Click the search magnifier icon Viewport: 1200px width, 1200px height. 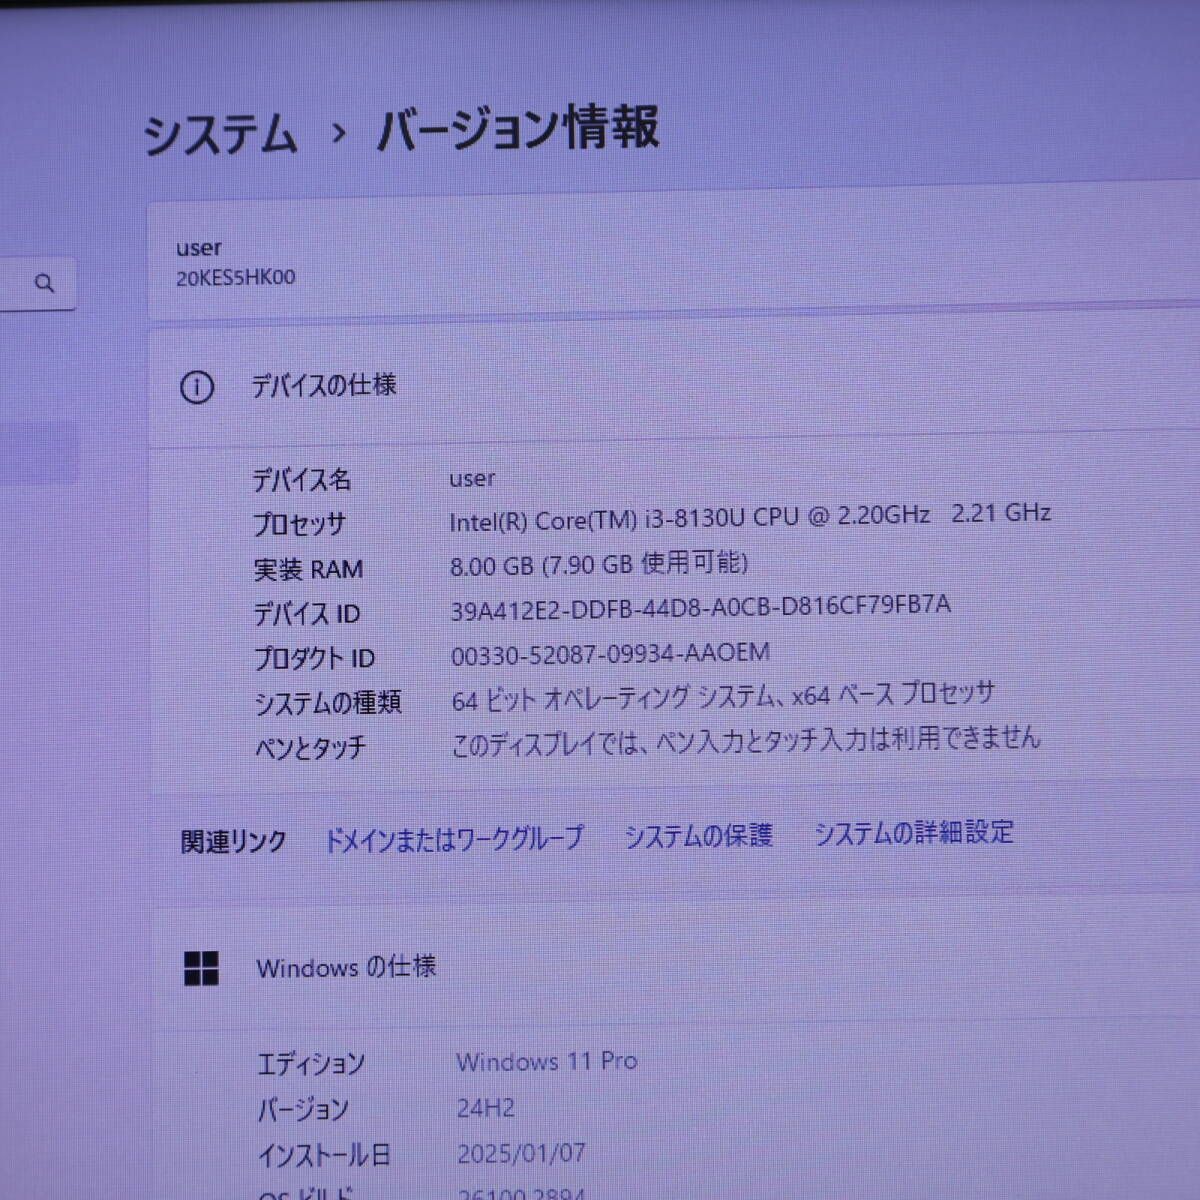44,284
